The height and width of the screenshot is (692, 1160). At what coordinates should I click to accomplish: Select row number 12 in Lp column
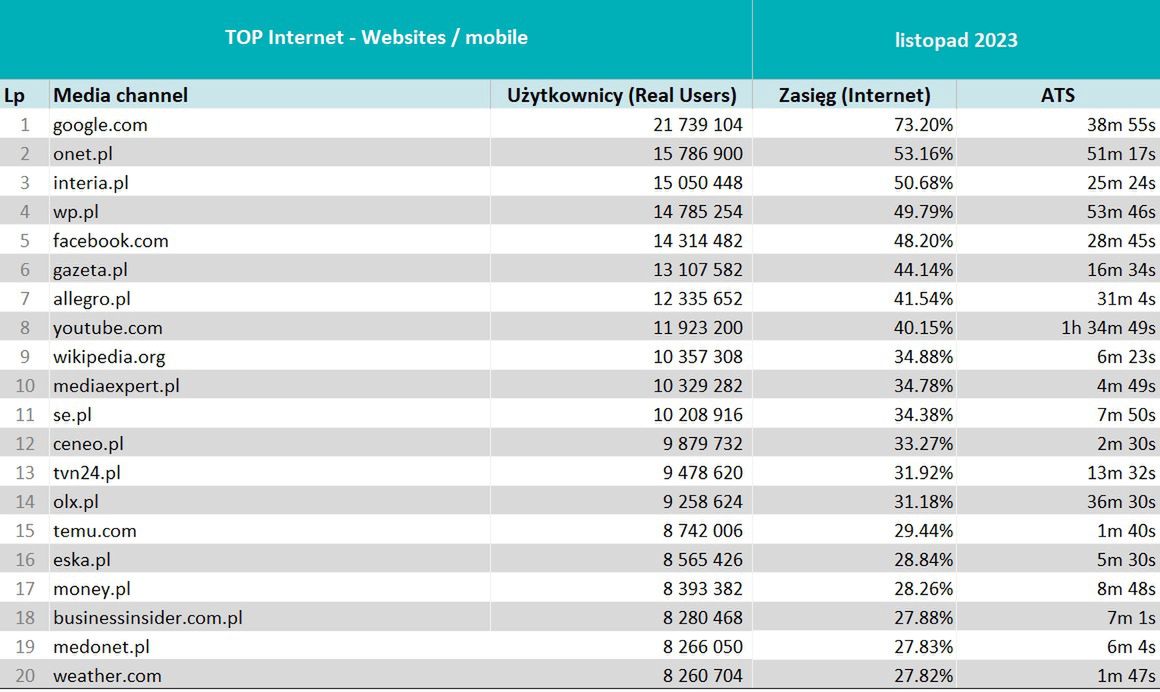coord(24,444)
